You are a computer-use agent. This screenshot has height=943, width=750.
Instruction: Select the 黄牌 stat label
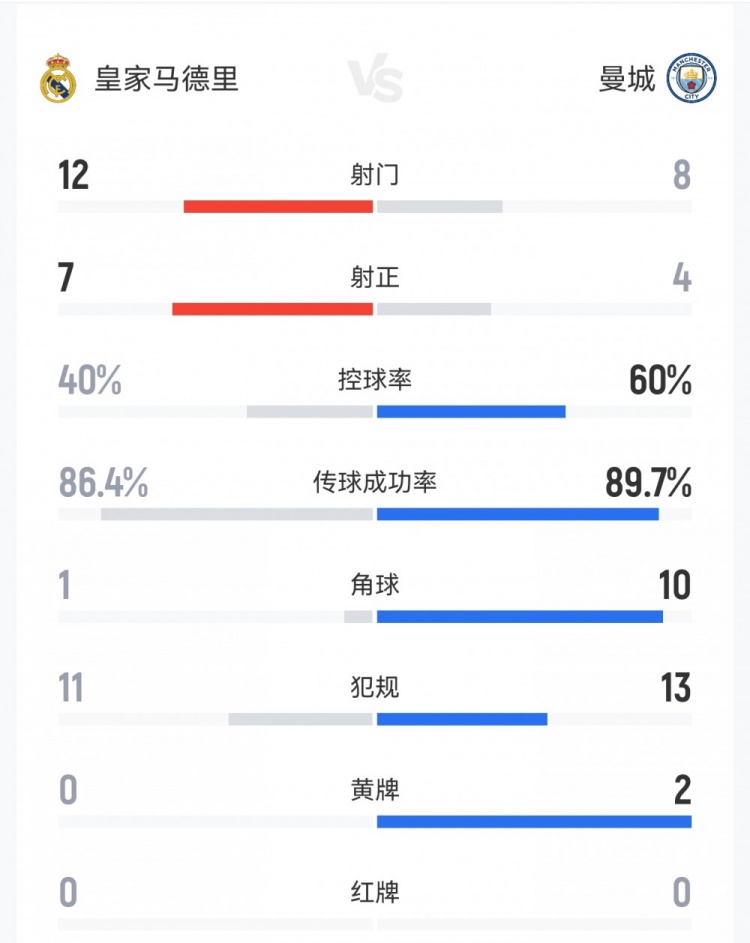click(x=375, y=790)
